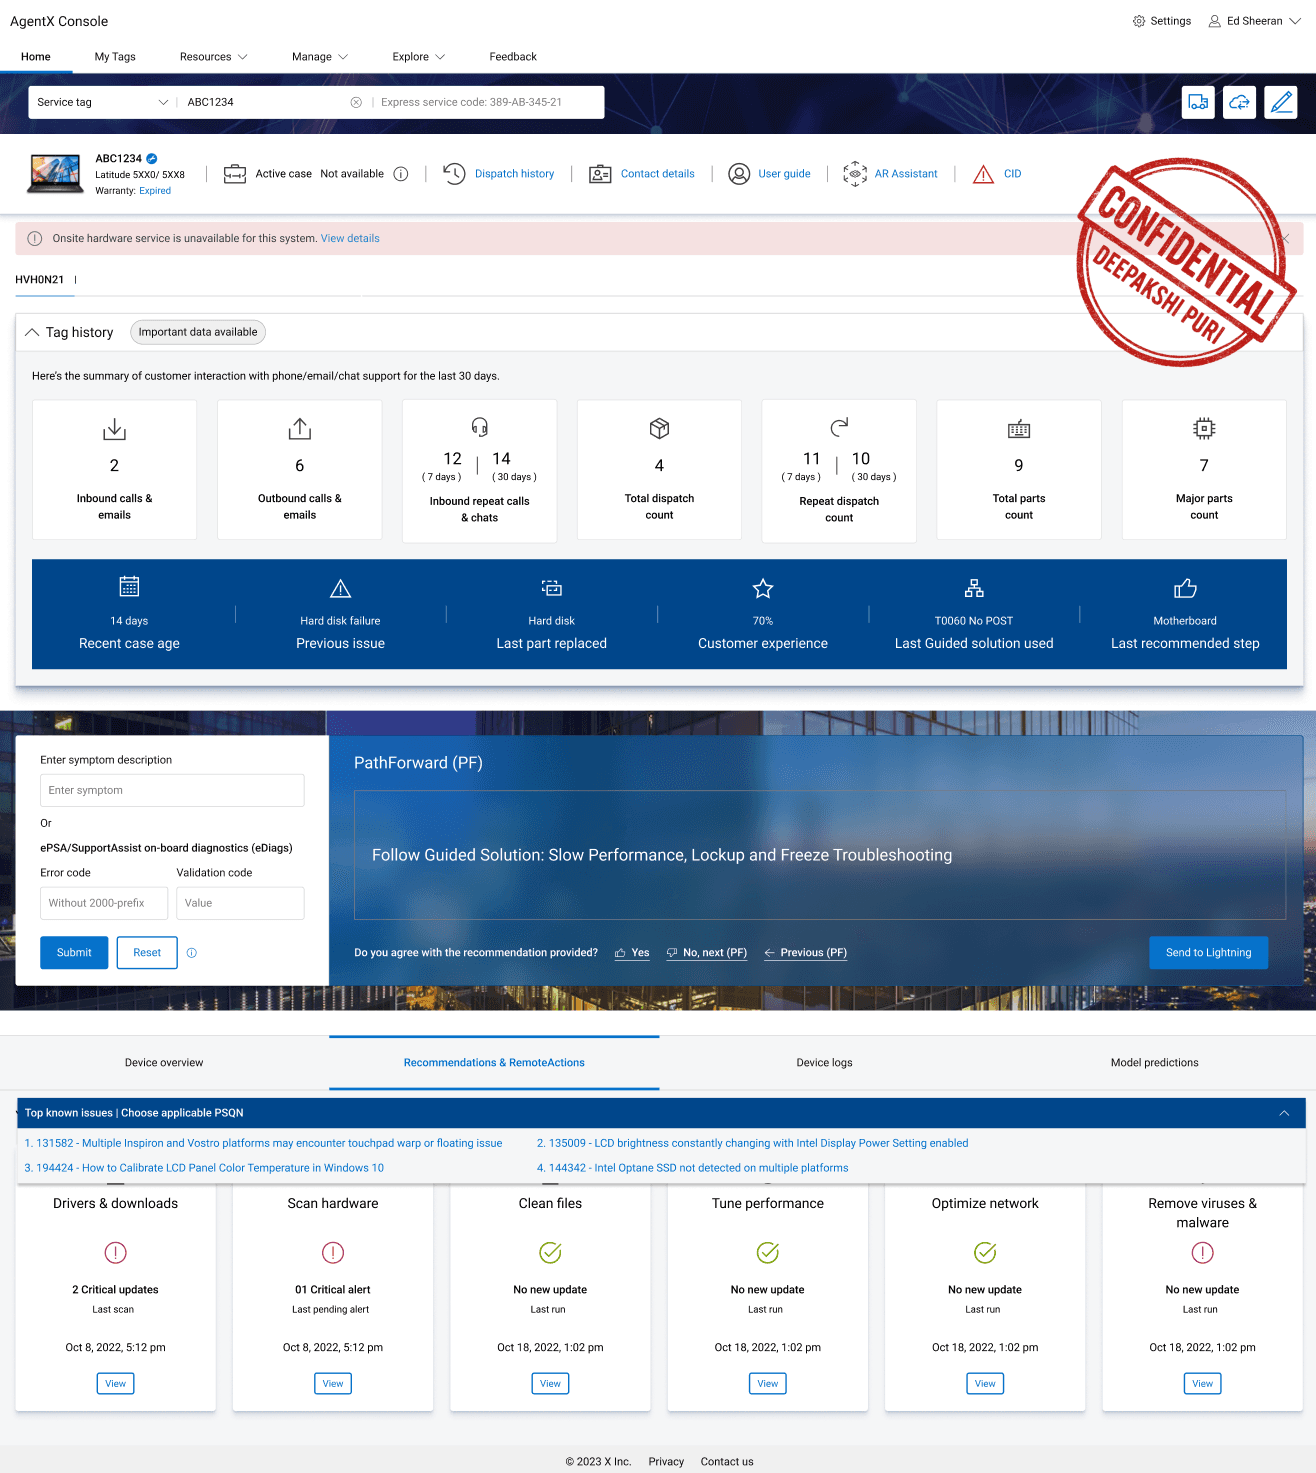The height and width of the screenshot is (1473, 1316).
Task: Click the Dispatch history clock icon
Action: coord(454,174)
